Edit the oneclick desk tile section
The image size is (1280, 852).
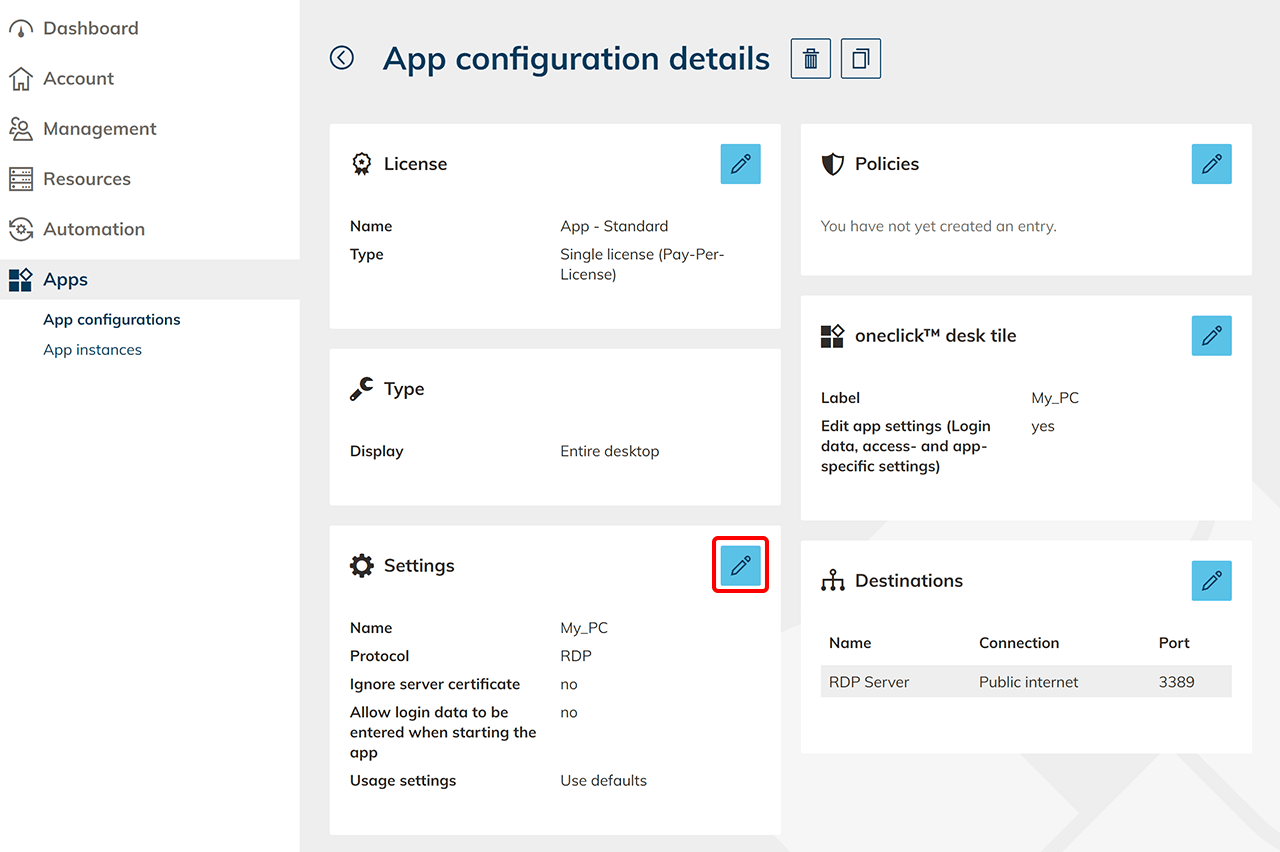[x=1211, y=336]
